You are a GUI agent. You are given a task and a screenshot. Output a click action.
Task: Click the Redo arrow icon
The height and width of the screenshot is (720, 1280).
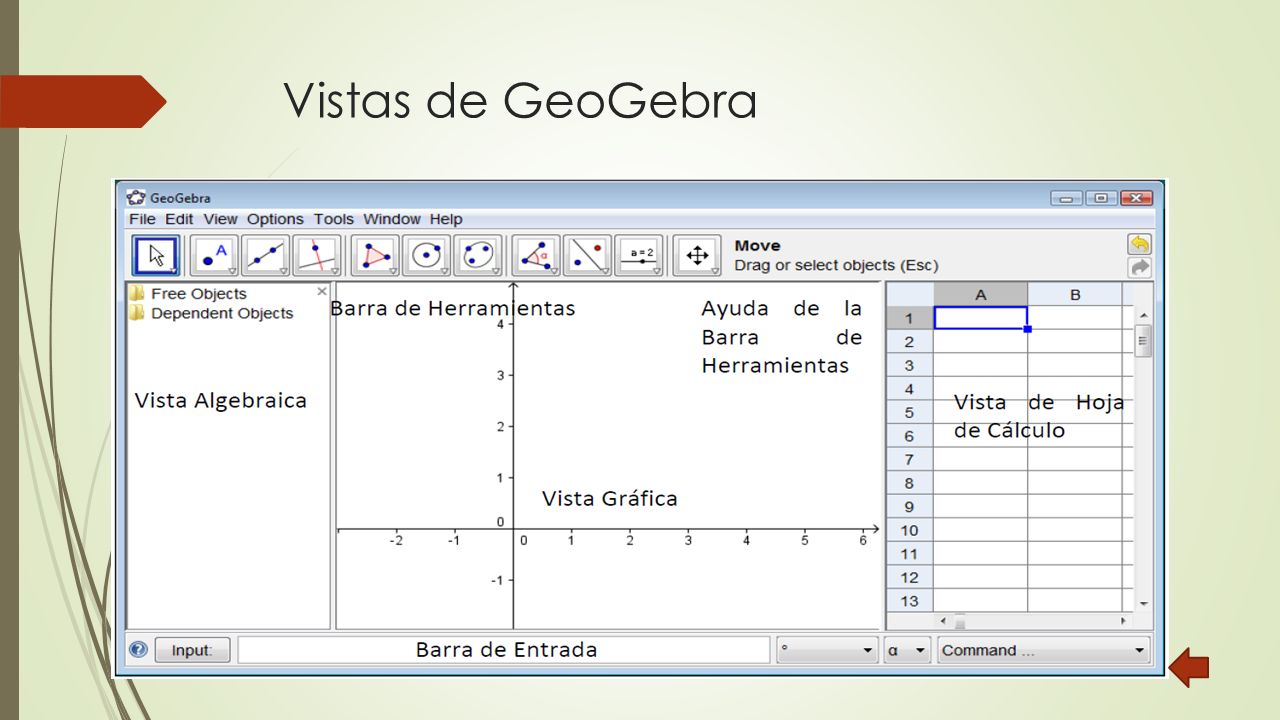pos(1139,267)
